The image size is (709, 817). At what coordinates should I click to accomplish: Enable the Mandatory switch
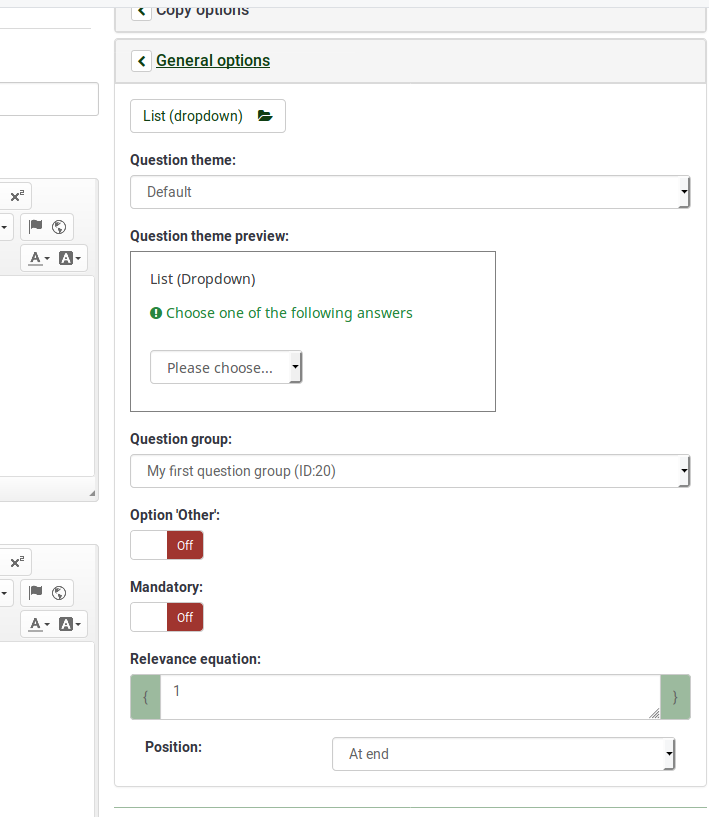[166, 617]
